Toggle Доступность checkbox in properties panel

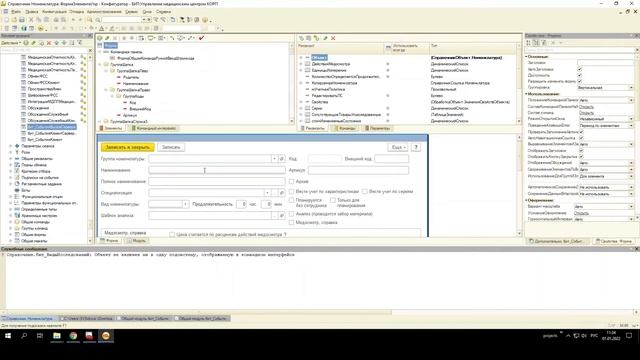point(580,76)
